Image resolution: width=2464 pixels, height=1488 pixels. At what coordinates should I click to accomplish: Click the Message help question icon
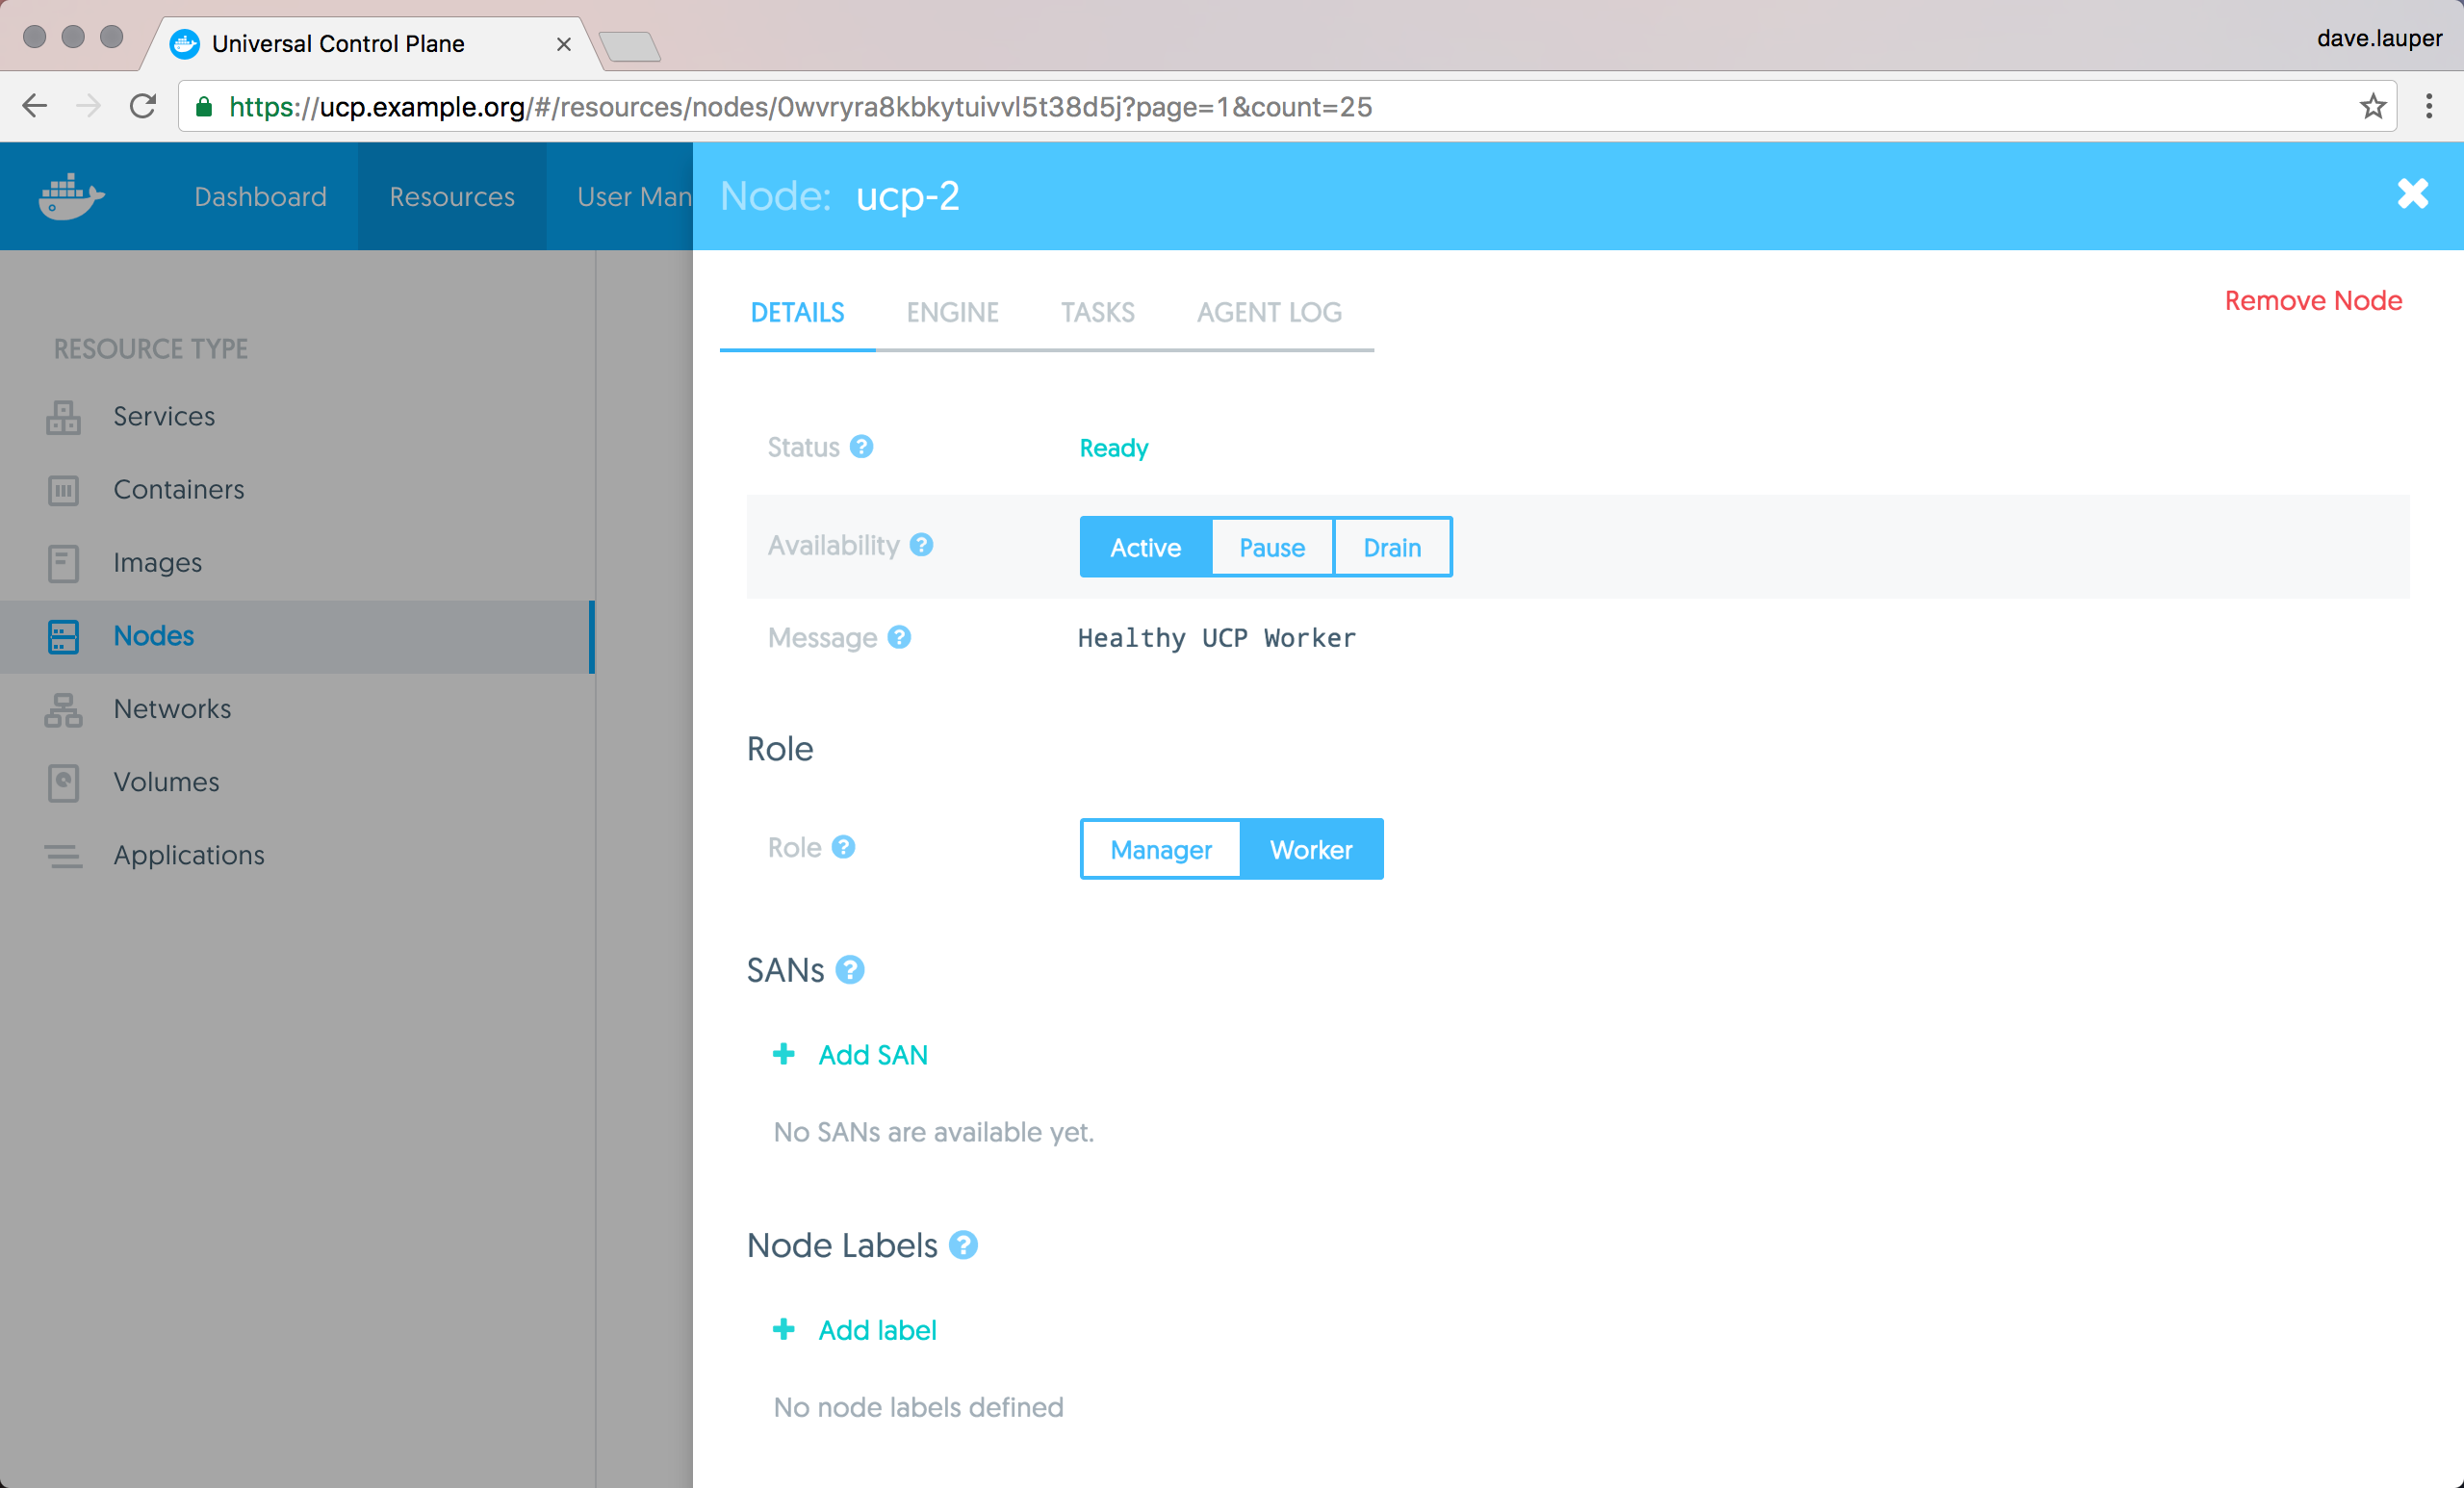pyautogui.click(x=899, y=637)
